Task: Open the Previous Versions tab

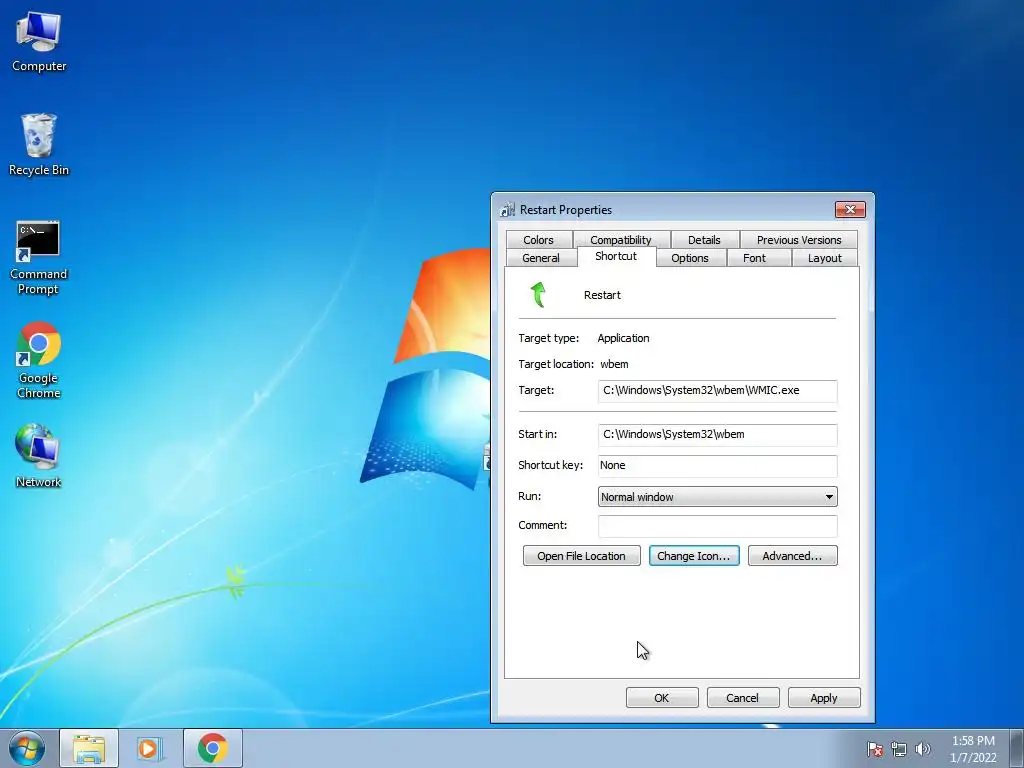Action: 799,240
